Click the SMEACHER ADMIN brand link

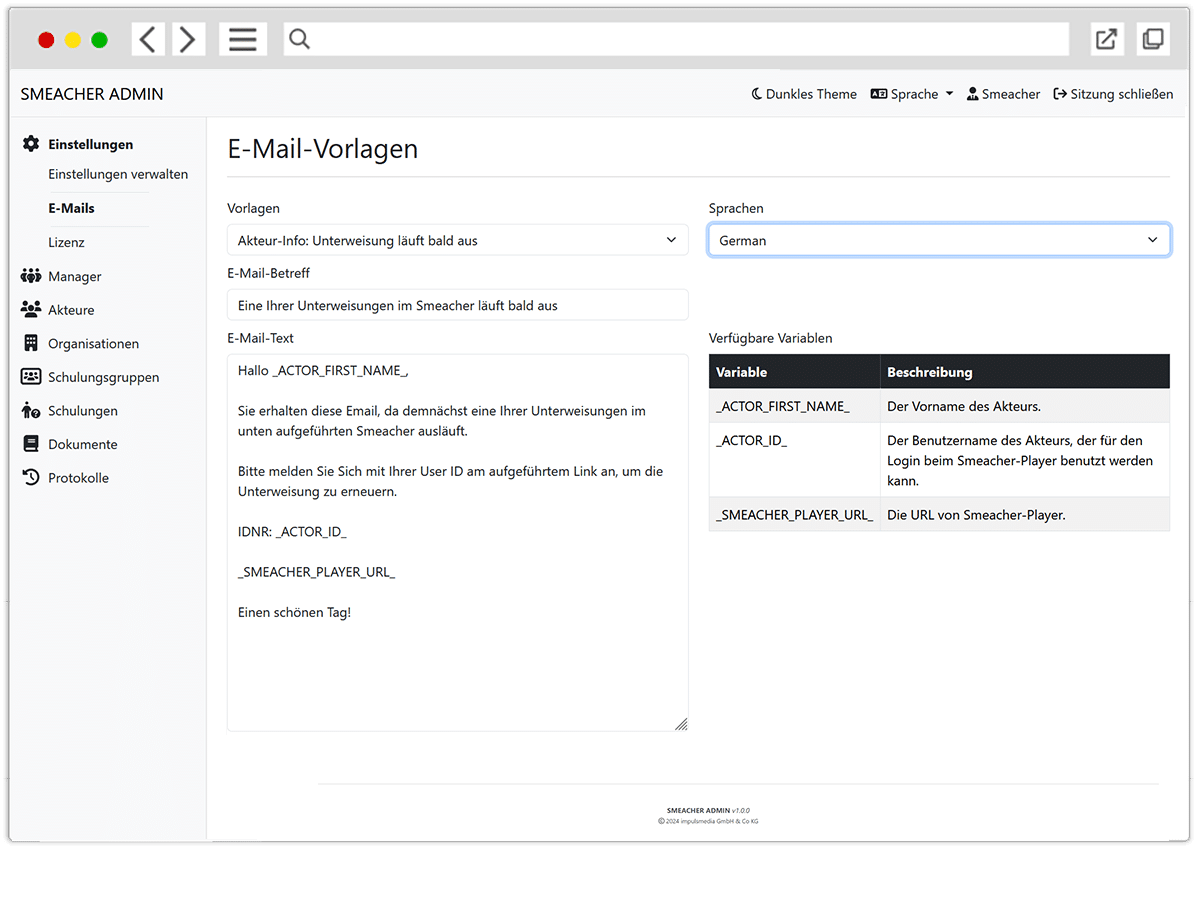pos(92,94)
